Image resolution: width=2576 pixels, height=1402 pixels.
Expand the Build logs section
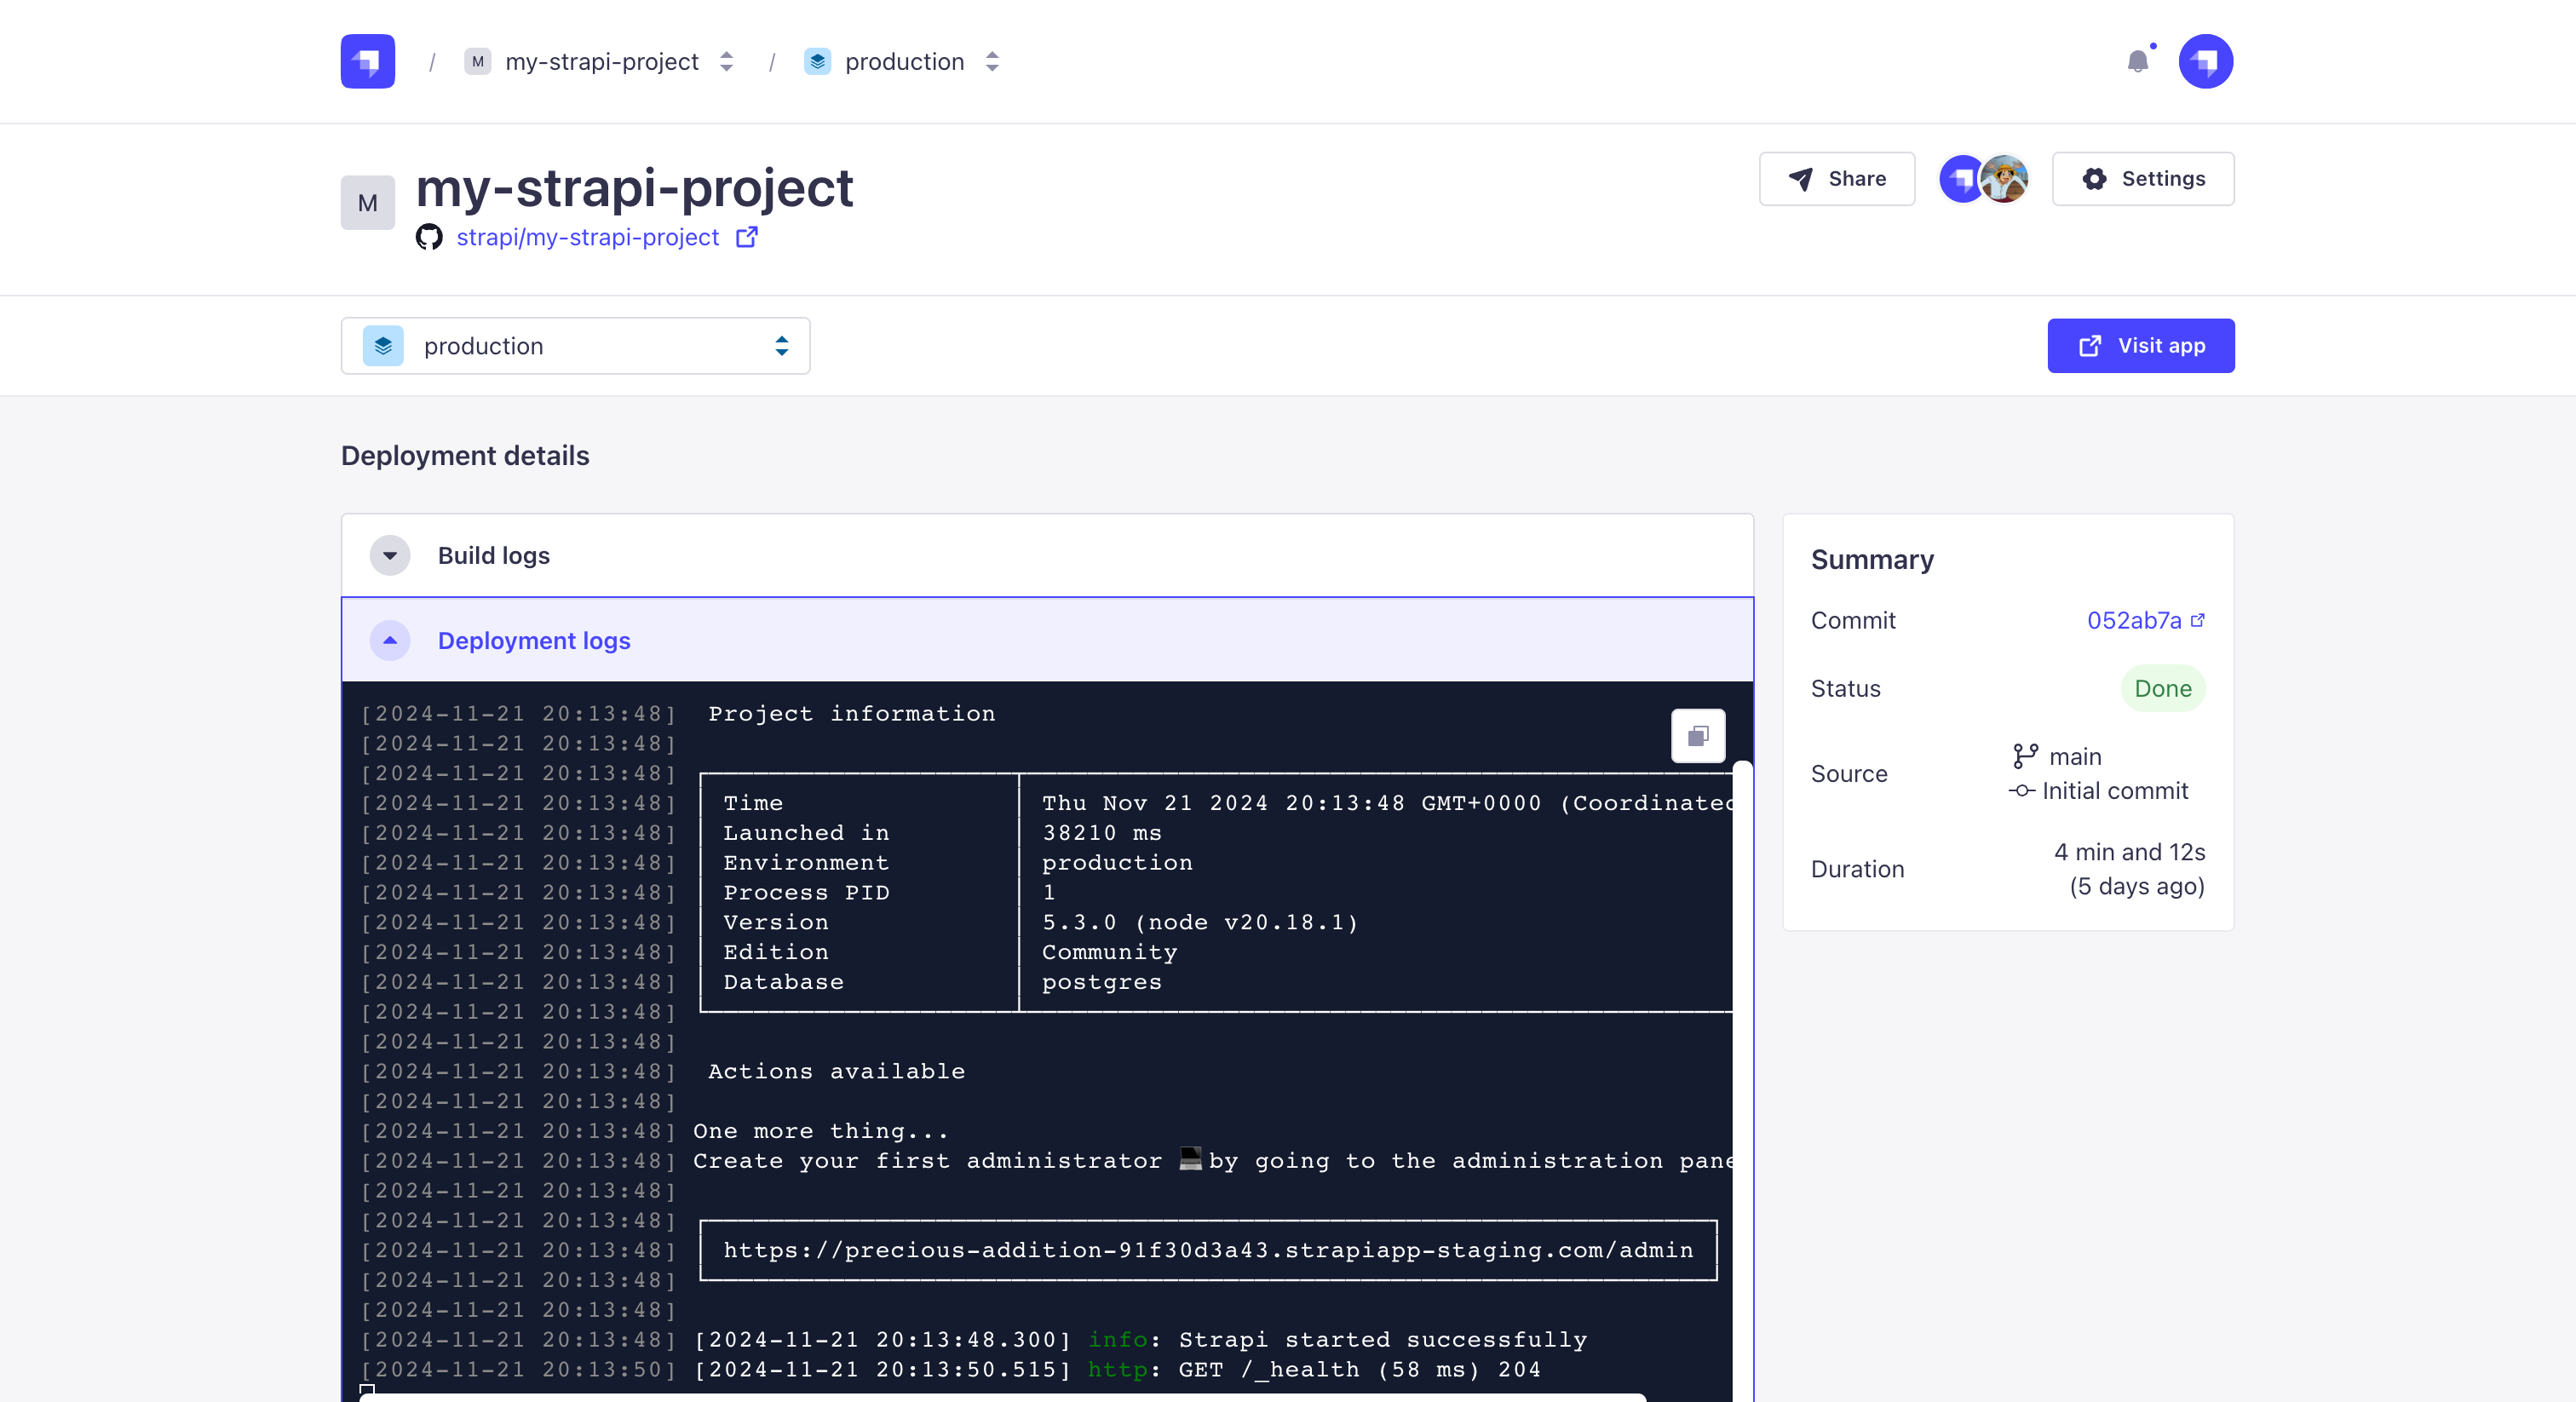(x=390, y=556)
